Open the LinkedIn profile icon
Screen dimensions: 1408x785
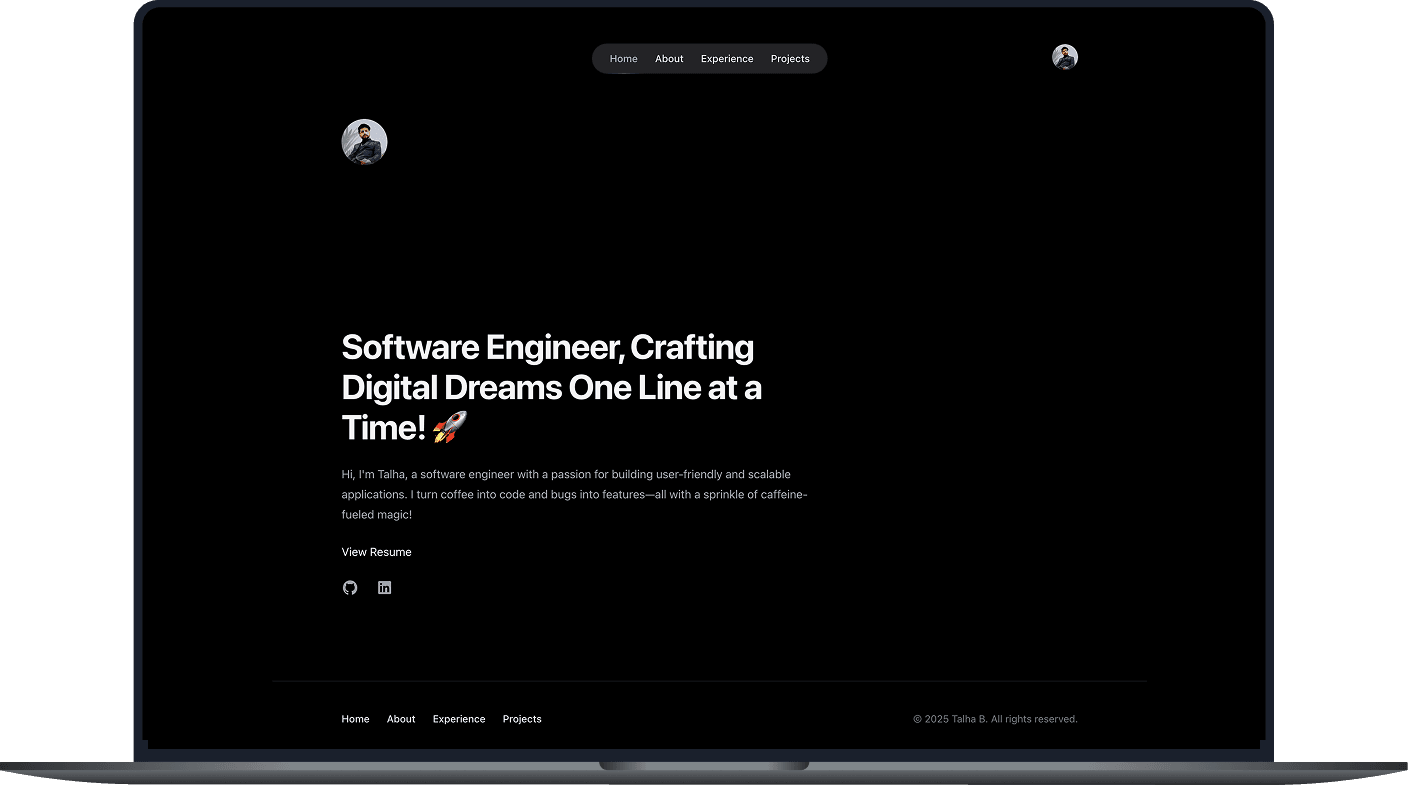tap(384, 587)
